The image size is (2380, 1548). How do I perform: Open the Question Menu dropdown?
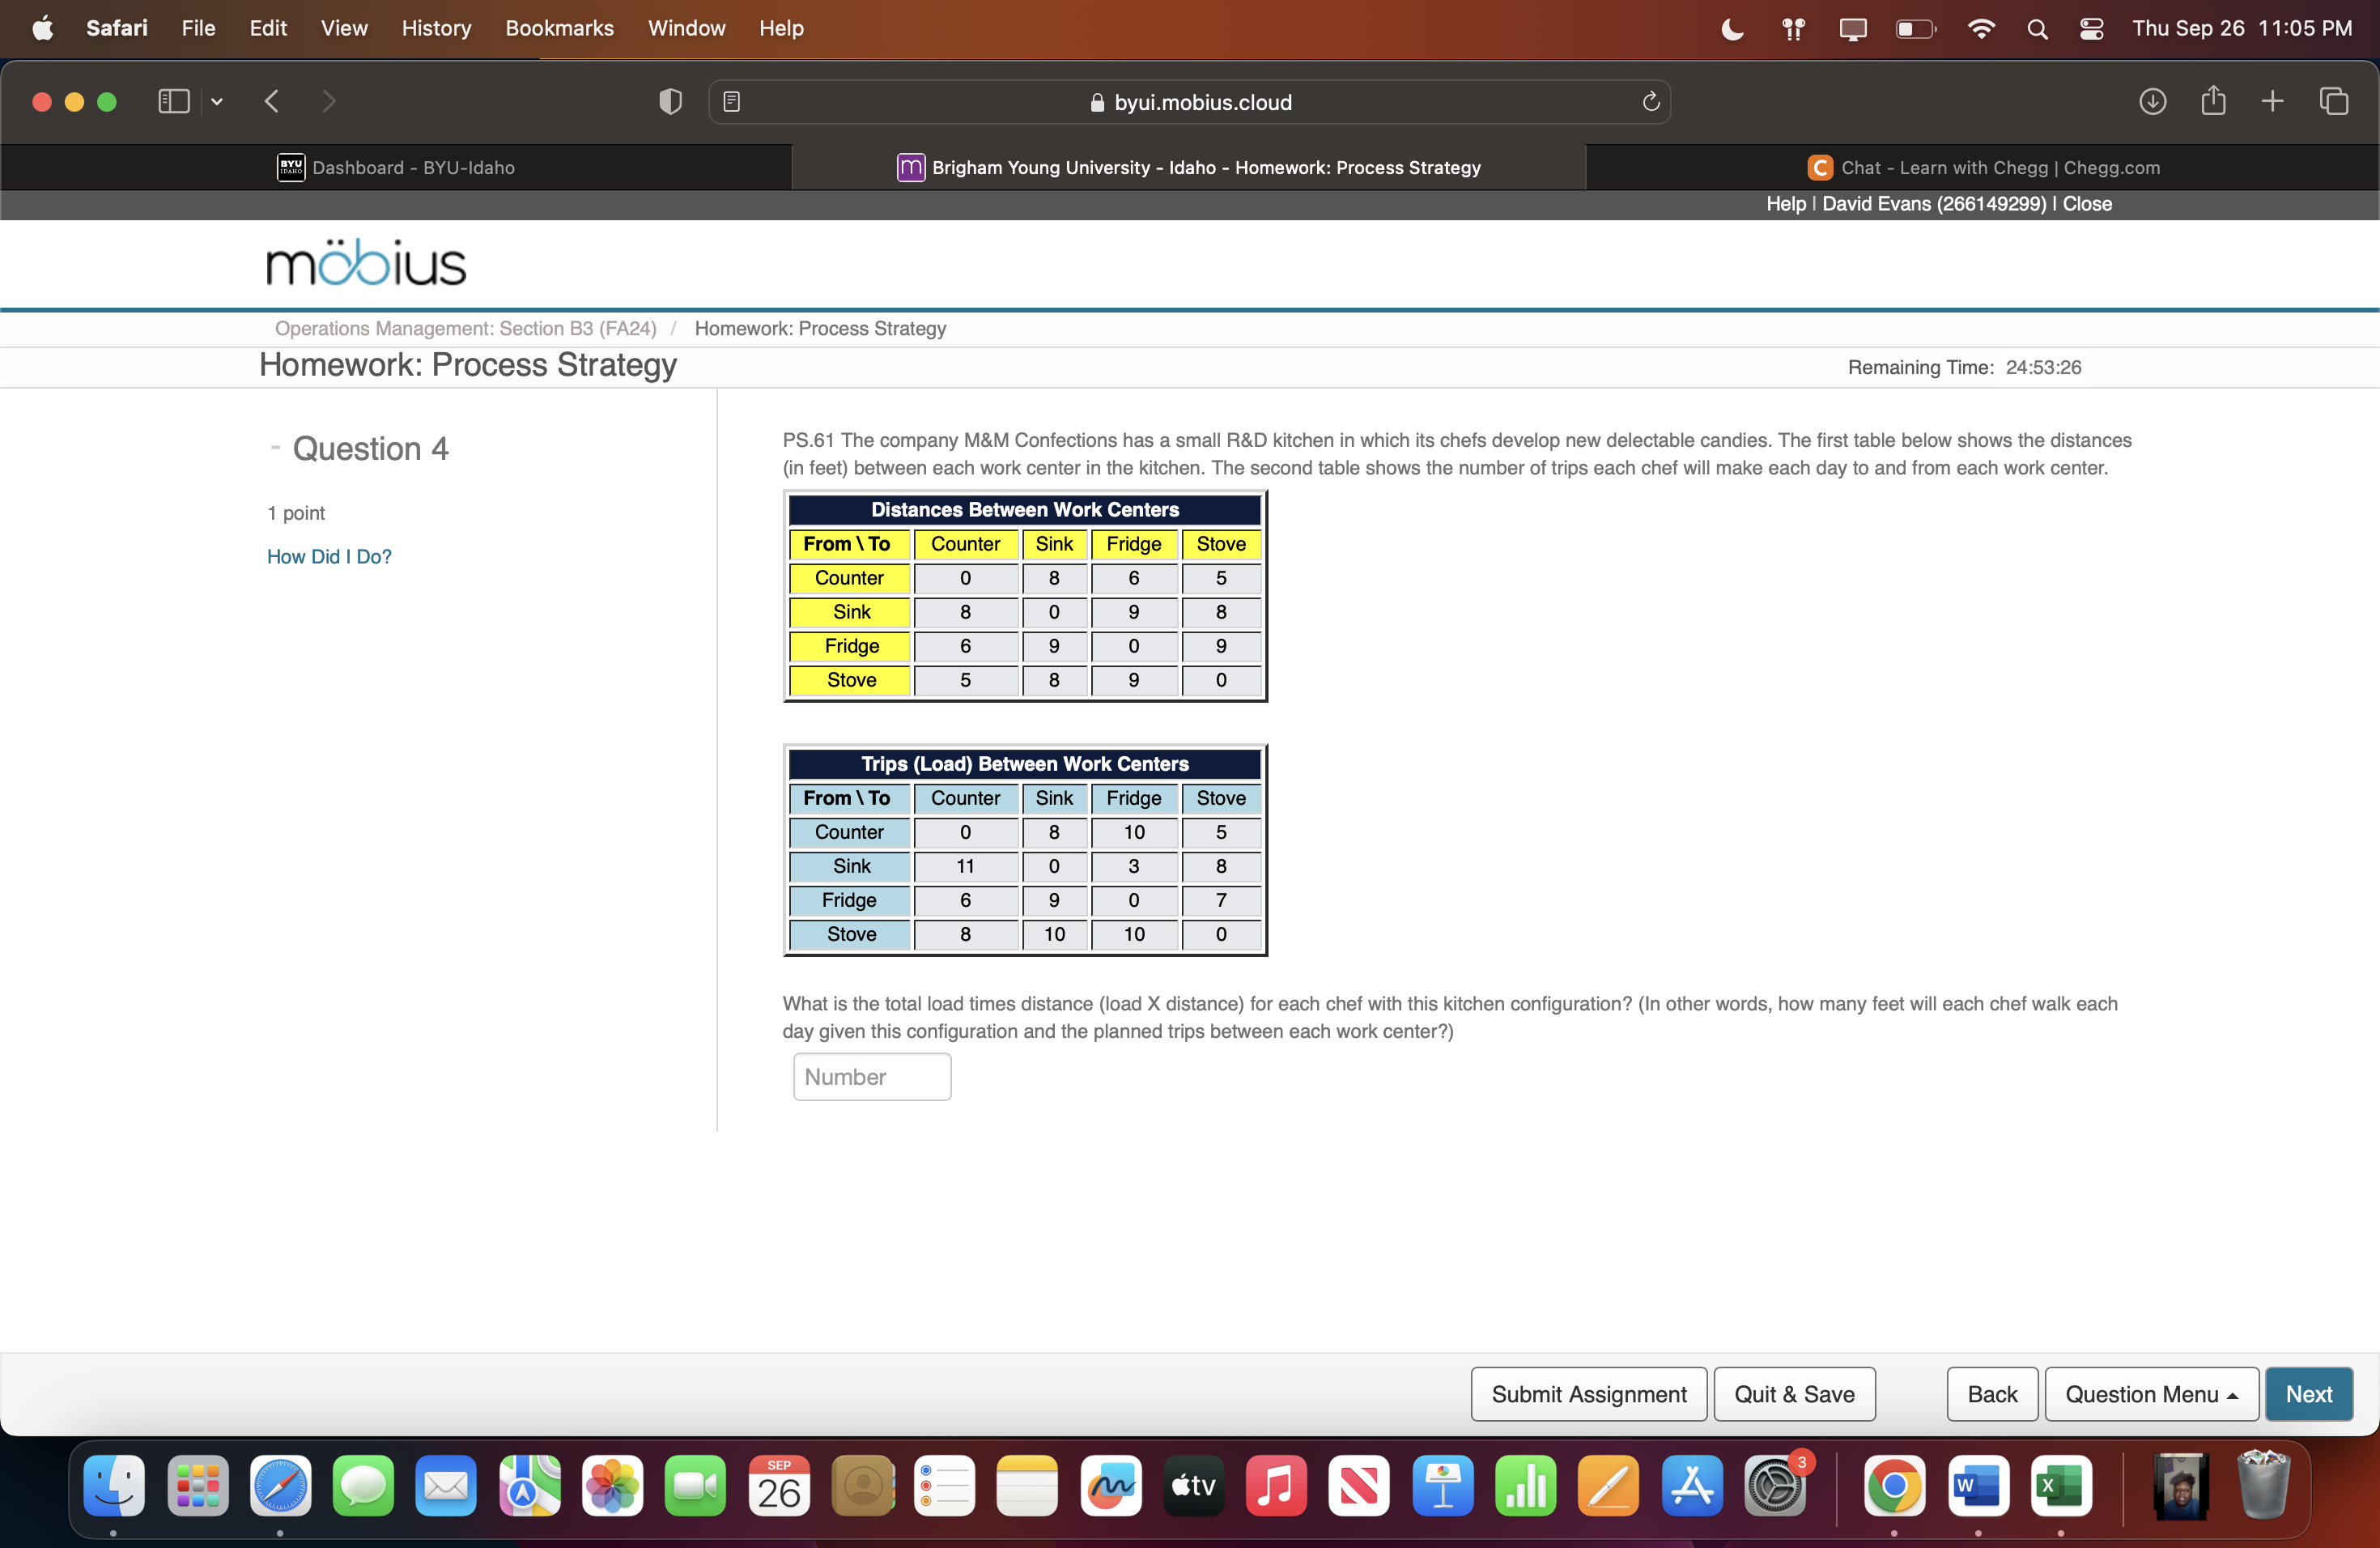pyautogui.click(x=2151, y=1393)
